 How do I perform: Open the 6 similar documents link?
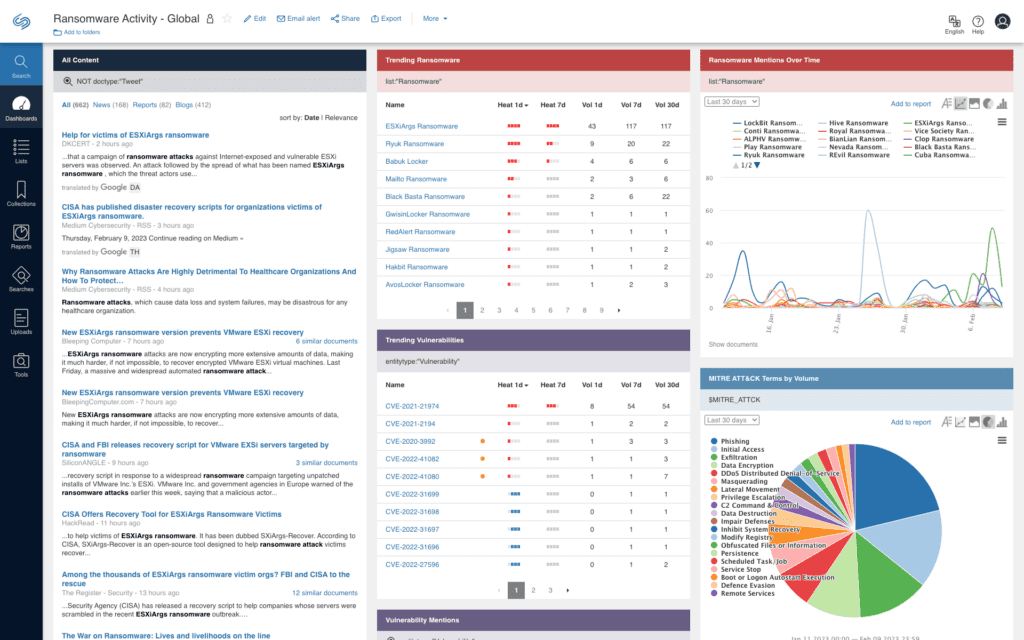pos(327,342)
